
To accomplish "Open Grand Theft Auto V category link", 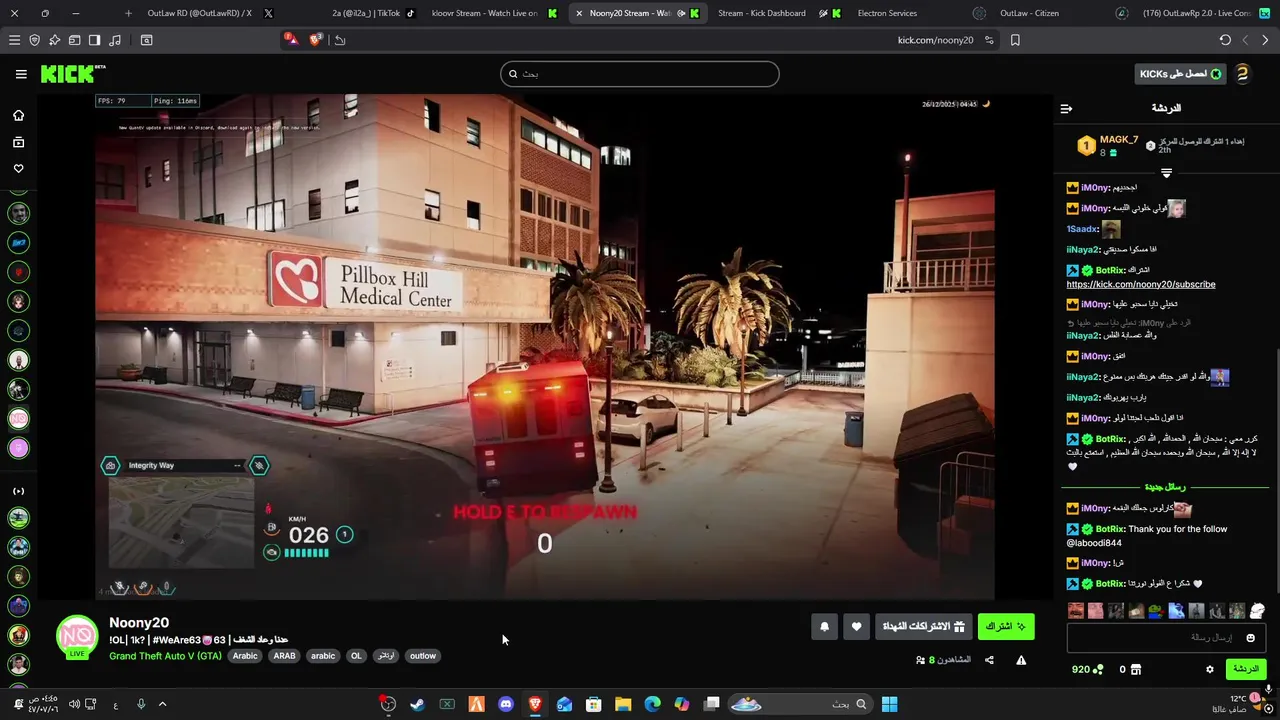I will point(165,656).
